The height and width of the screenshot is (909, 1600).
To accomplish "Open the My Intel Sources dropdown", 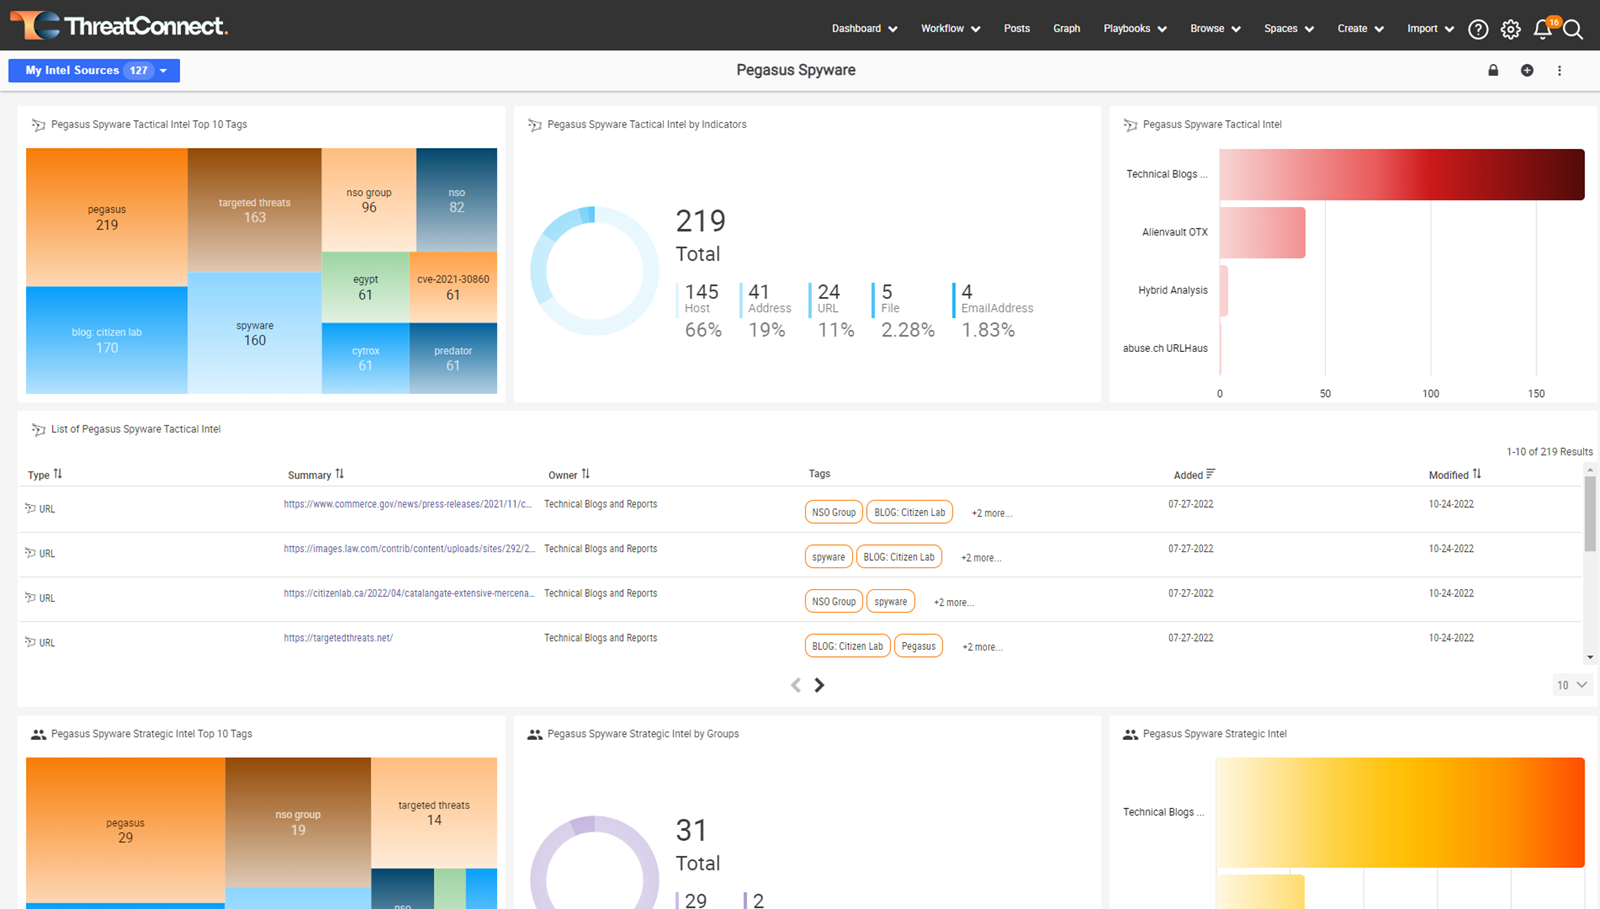I will pos(94,70).
